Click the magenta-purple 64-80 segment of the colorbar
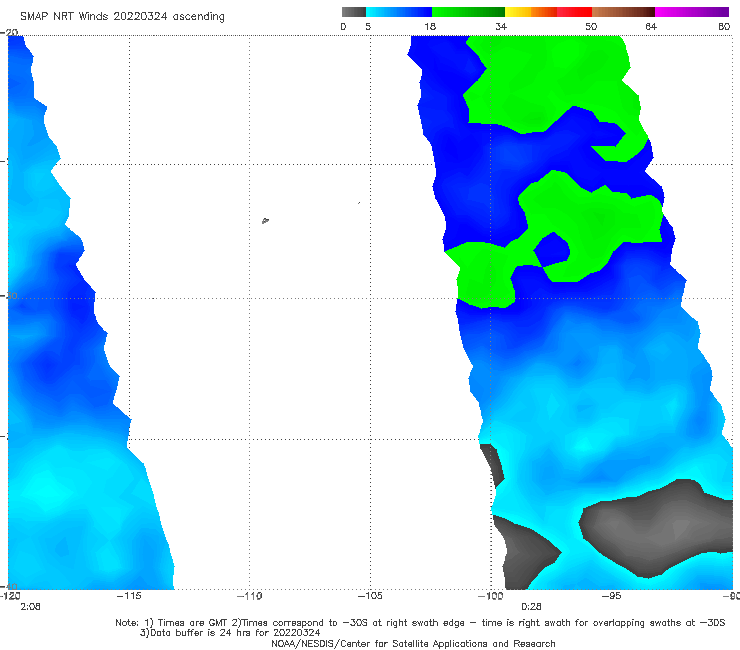Viewport: 740px width, 650px height. pyautogui.click(x=692, y=12)
